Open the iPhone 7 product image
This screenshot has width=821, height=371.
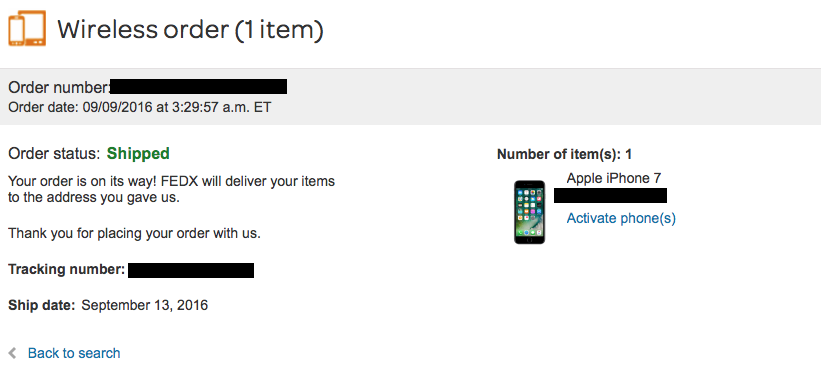click(529, 212)
